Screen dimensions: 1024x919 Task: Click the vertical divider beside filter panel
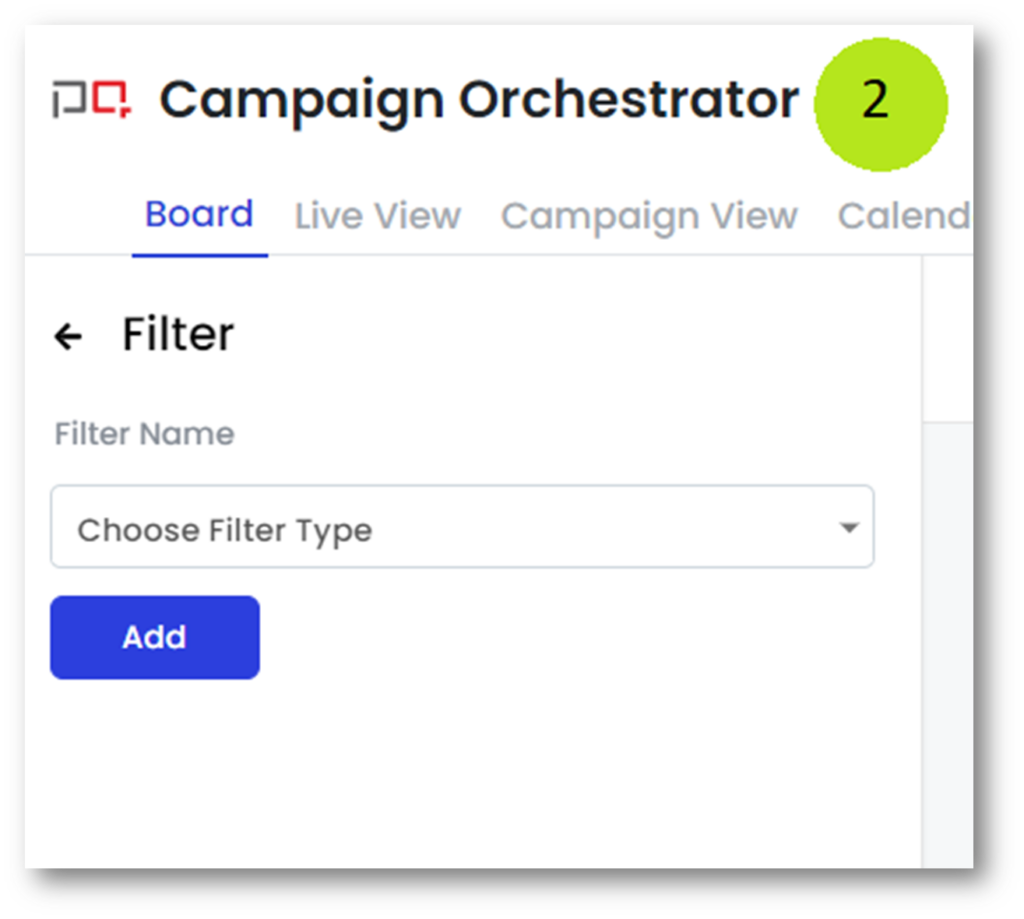(922, 560)
